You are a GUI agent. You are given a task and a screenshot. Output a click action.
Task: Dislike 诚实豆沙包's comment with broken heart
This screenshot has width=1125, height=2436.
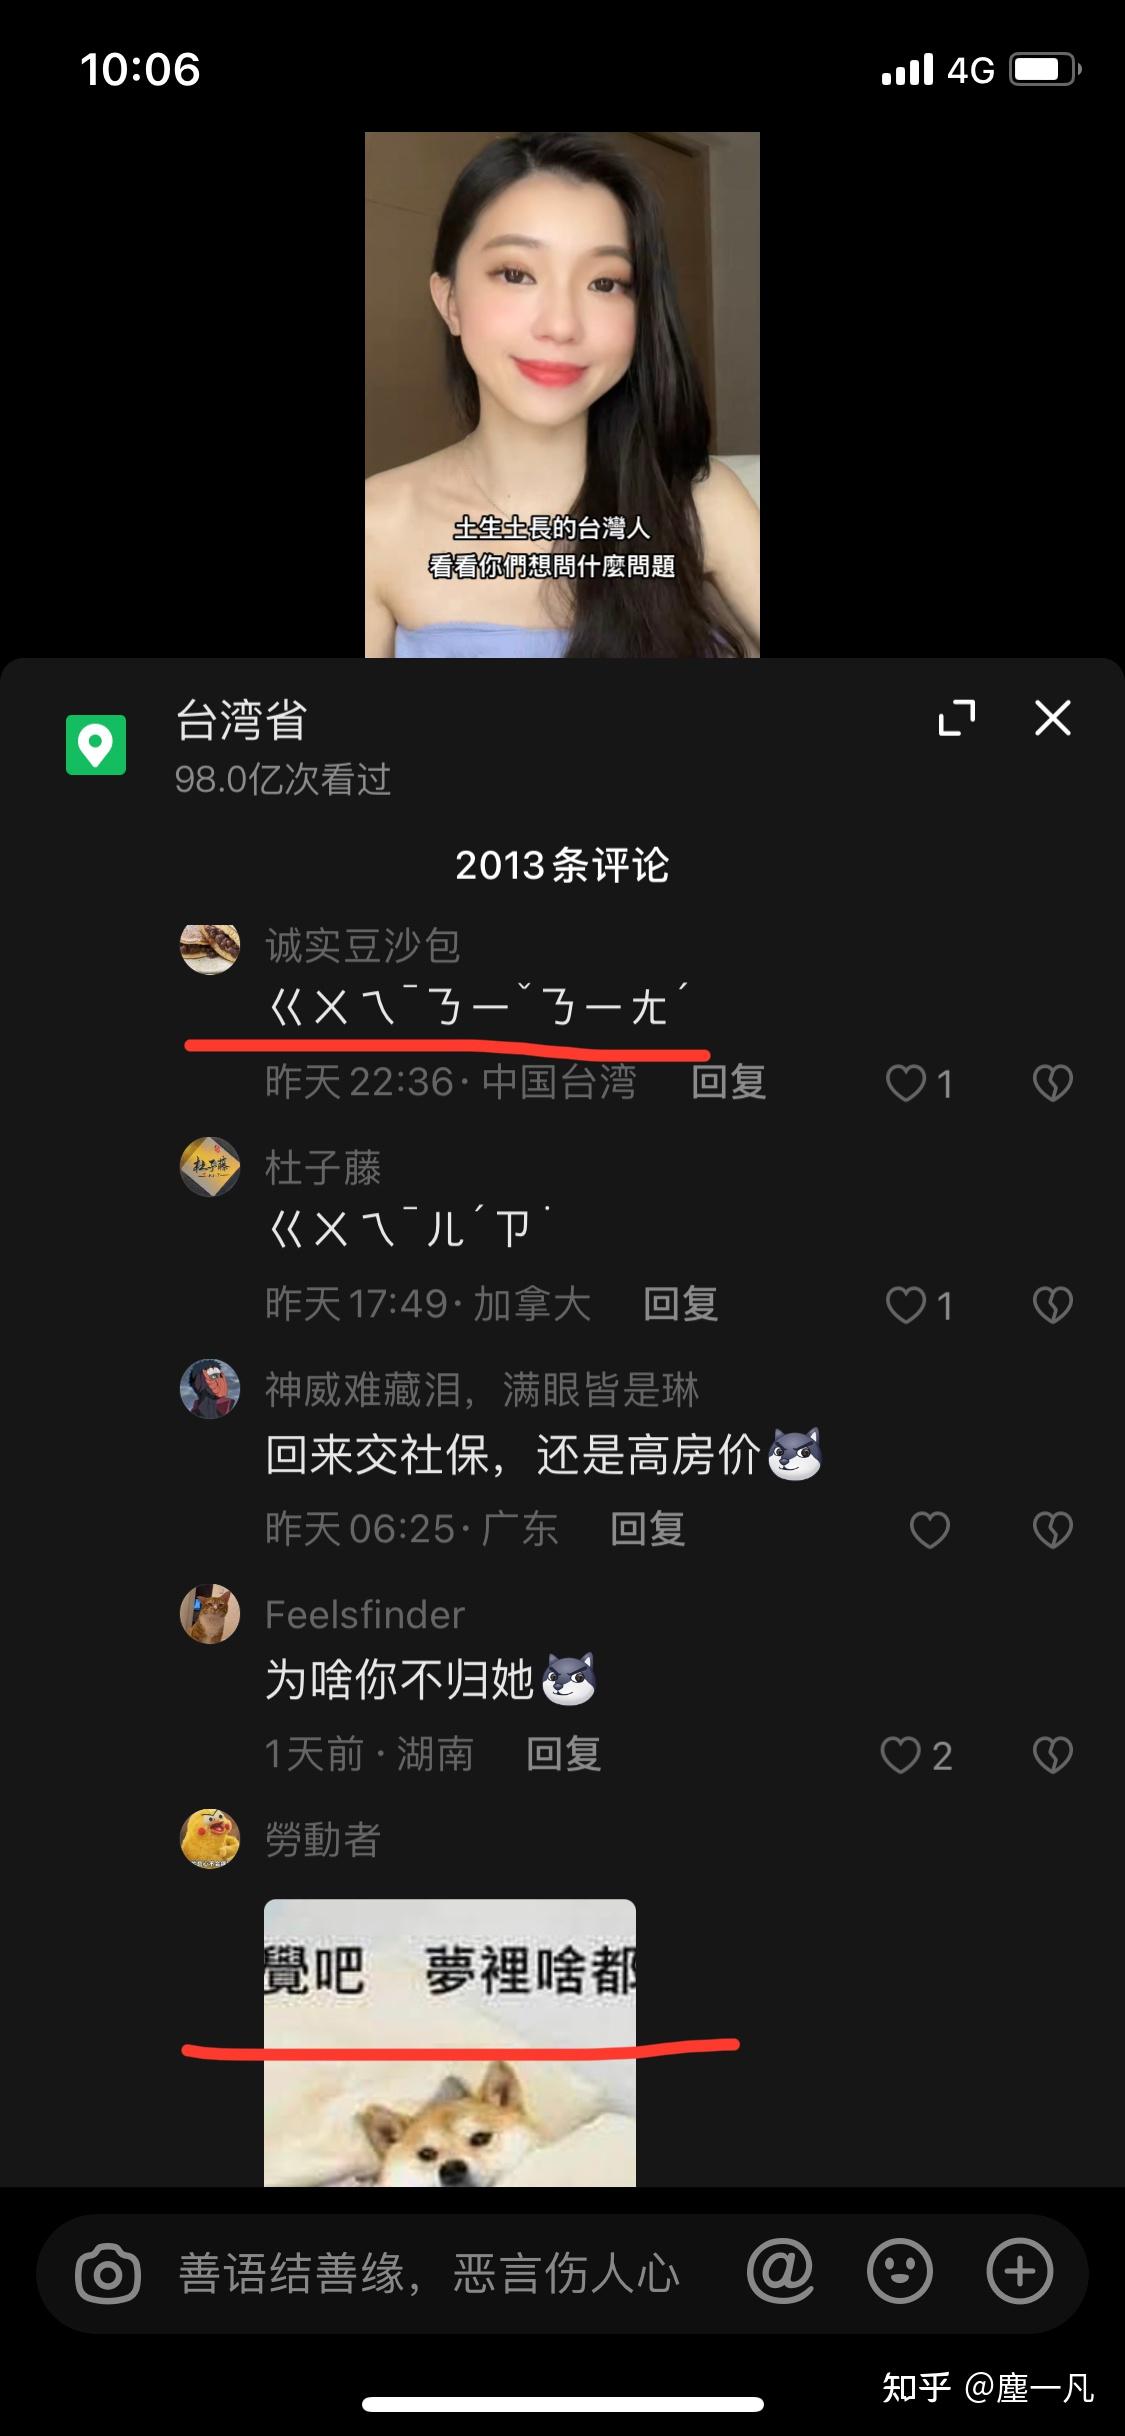click(x=1052, y=1083)
